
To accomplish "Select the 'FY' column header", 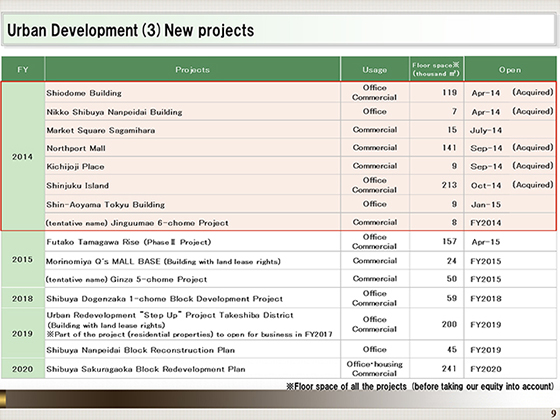I will click(x=23, y=69).
